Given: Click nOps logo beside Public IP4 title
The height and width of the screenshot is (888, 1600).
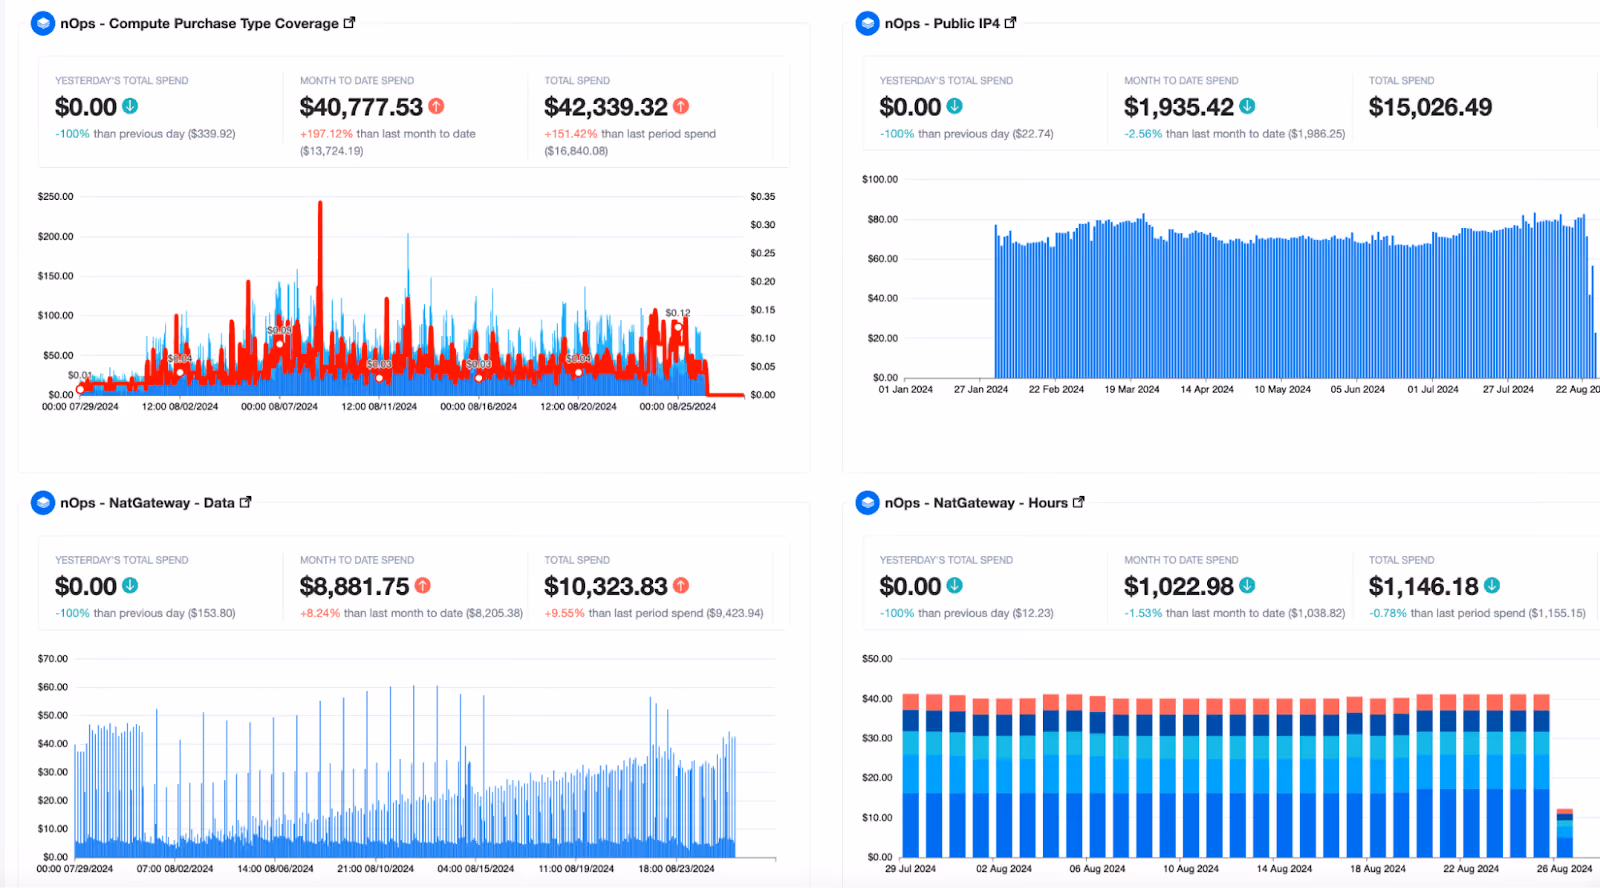Looking at the screenshot, I should (867, 23).
